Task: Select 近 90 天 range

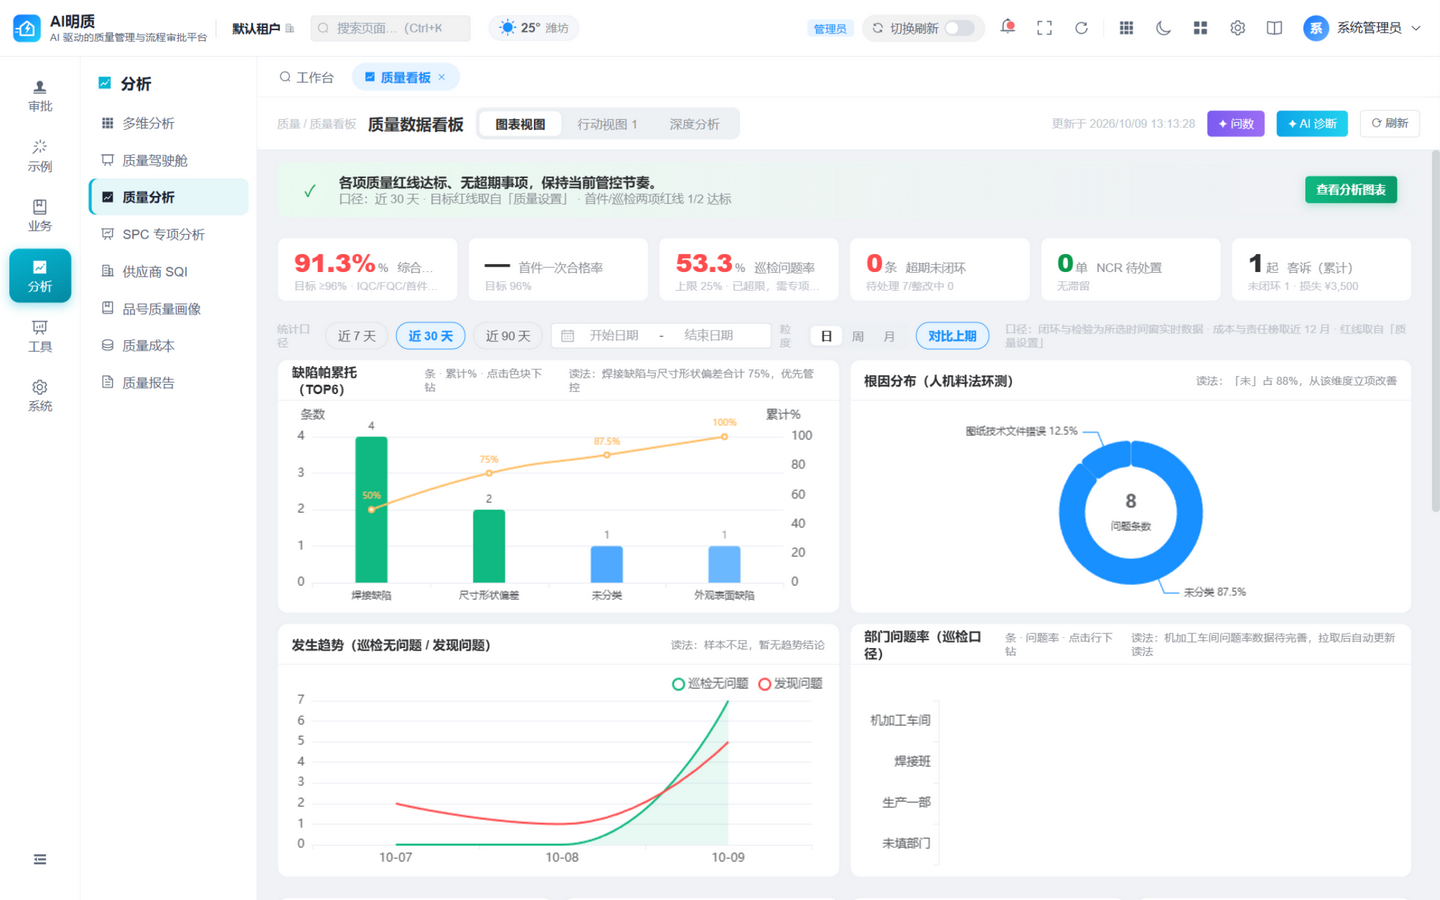Action: tap(508, 336)
